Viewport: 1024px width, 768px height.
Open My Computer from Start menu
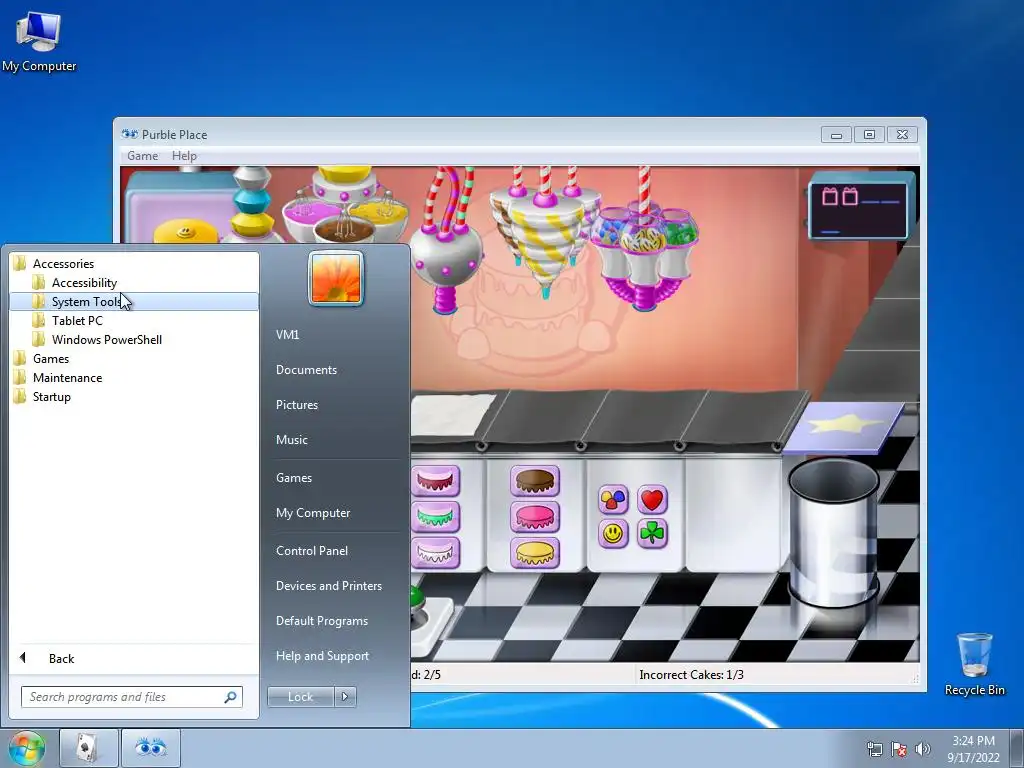313,513
